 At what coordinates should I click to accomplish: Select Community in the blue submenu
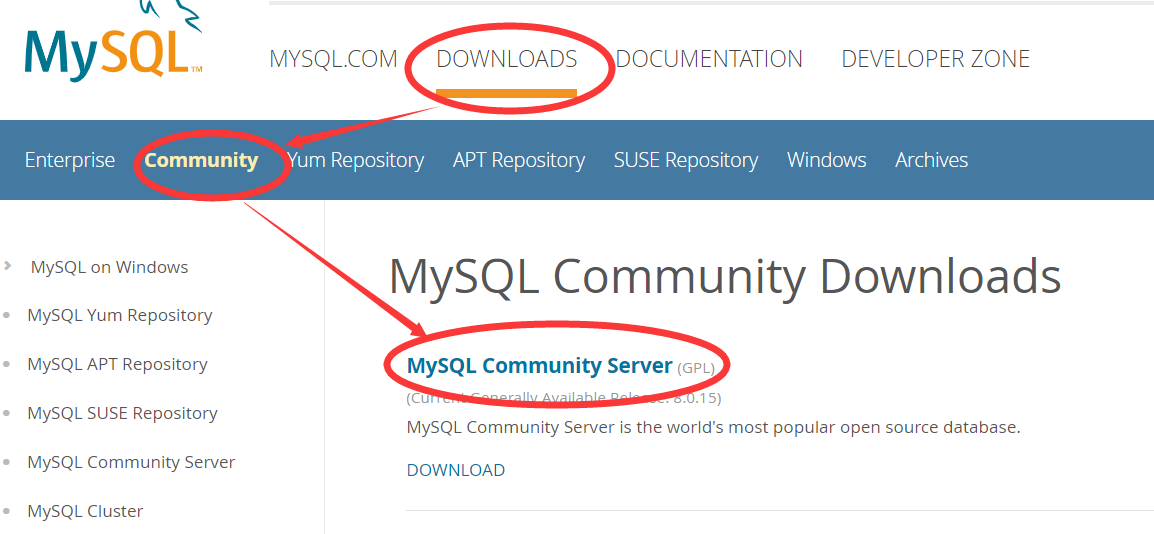coord(201,160)
